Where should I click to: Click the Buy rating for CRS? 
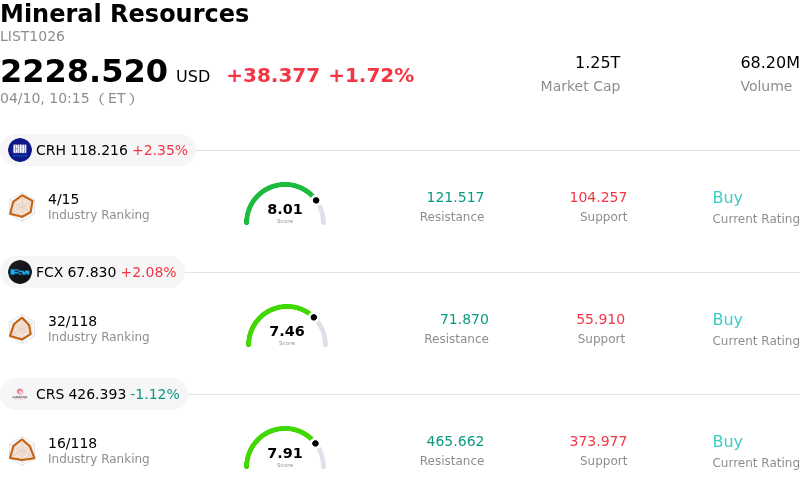point(727,442)
